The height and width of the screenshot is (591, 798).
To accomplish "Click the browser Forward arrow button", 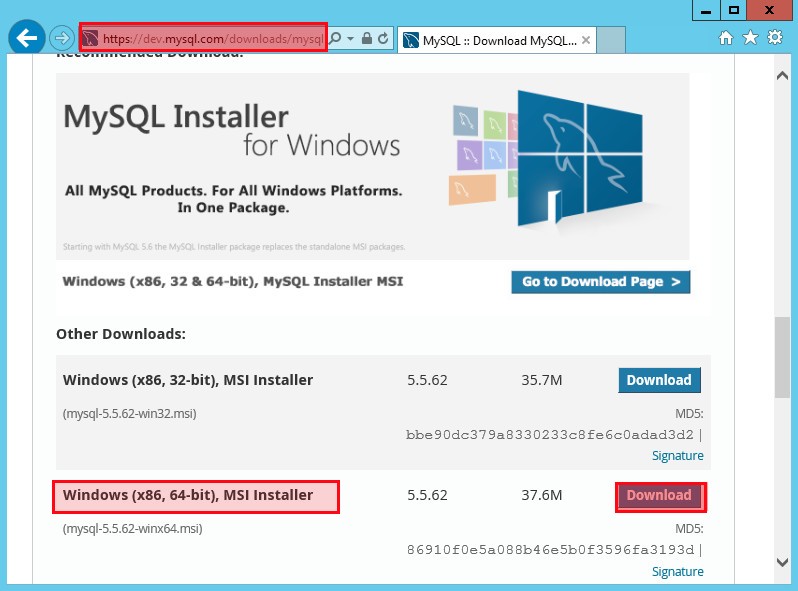I will (62, 38).
